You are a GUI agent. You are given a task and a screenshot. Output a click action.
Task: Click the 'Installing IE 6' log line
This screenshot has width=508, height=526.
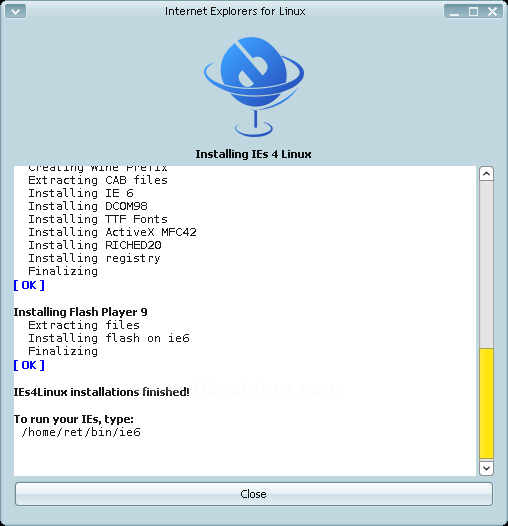[81, 193]
